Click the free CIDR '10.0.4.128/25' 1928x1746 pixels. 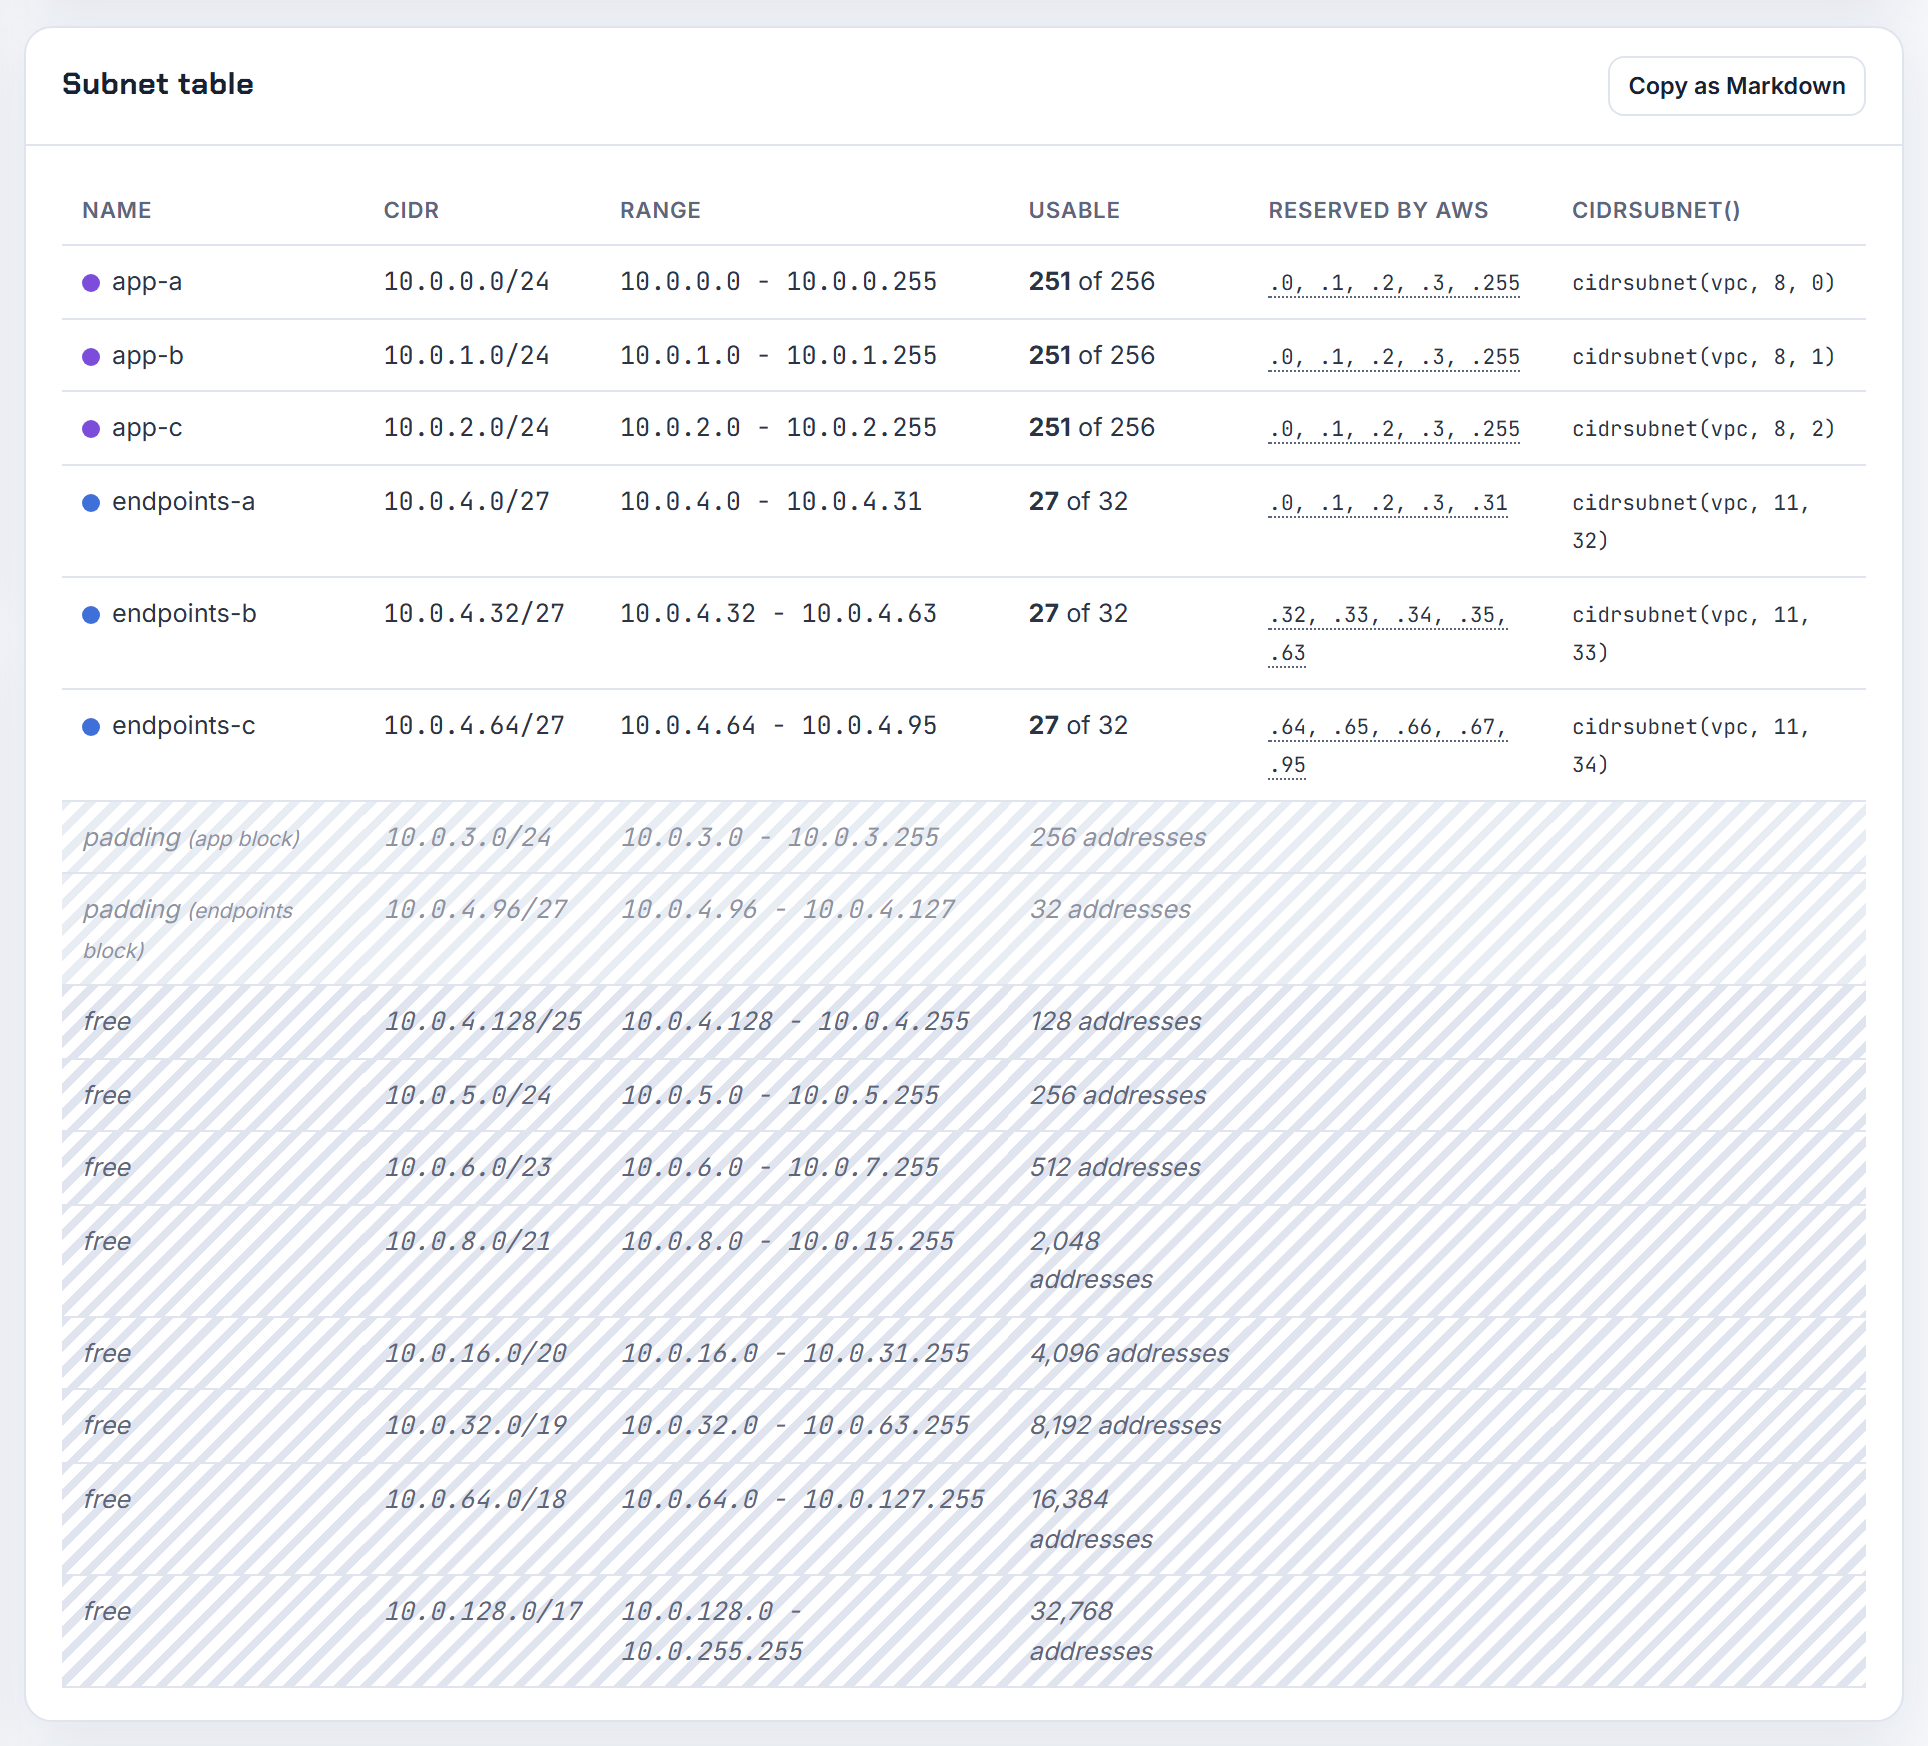point(483,1022)
